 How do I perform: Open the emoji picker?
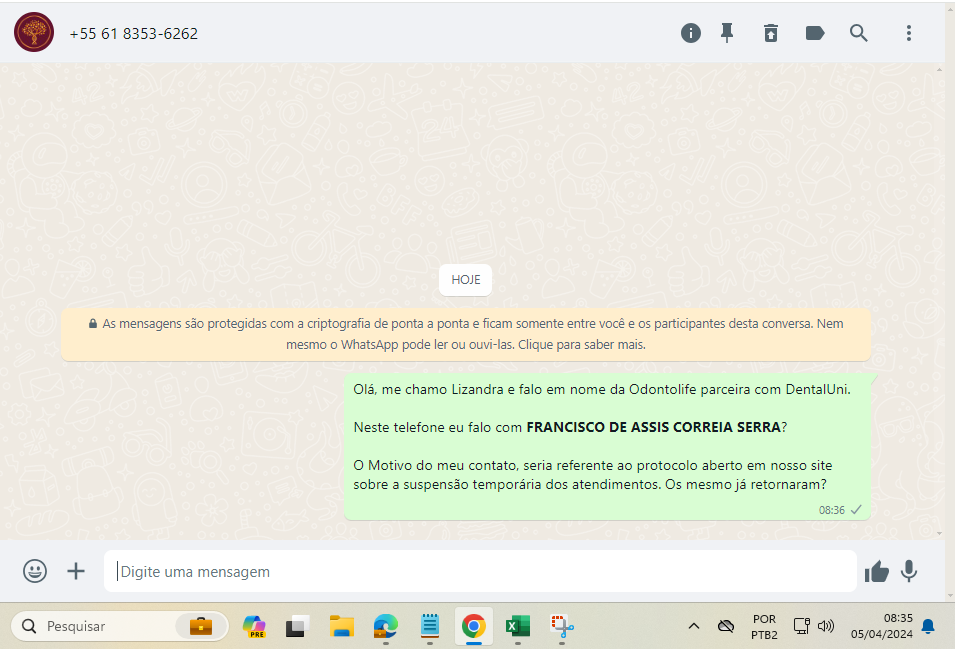pyautogui.click(x=35, y=571)
